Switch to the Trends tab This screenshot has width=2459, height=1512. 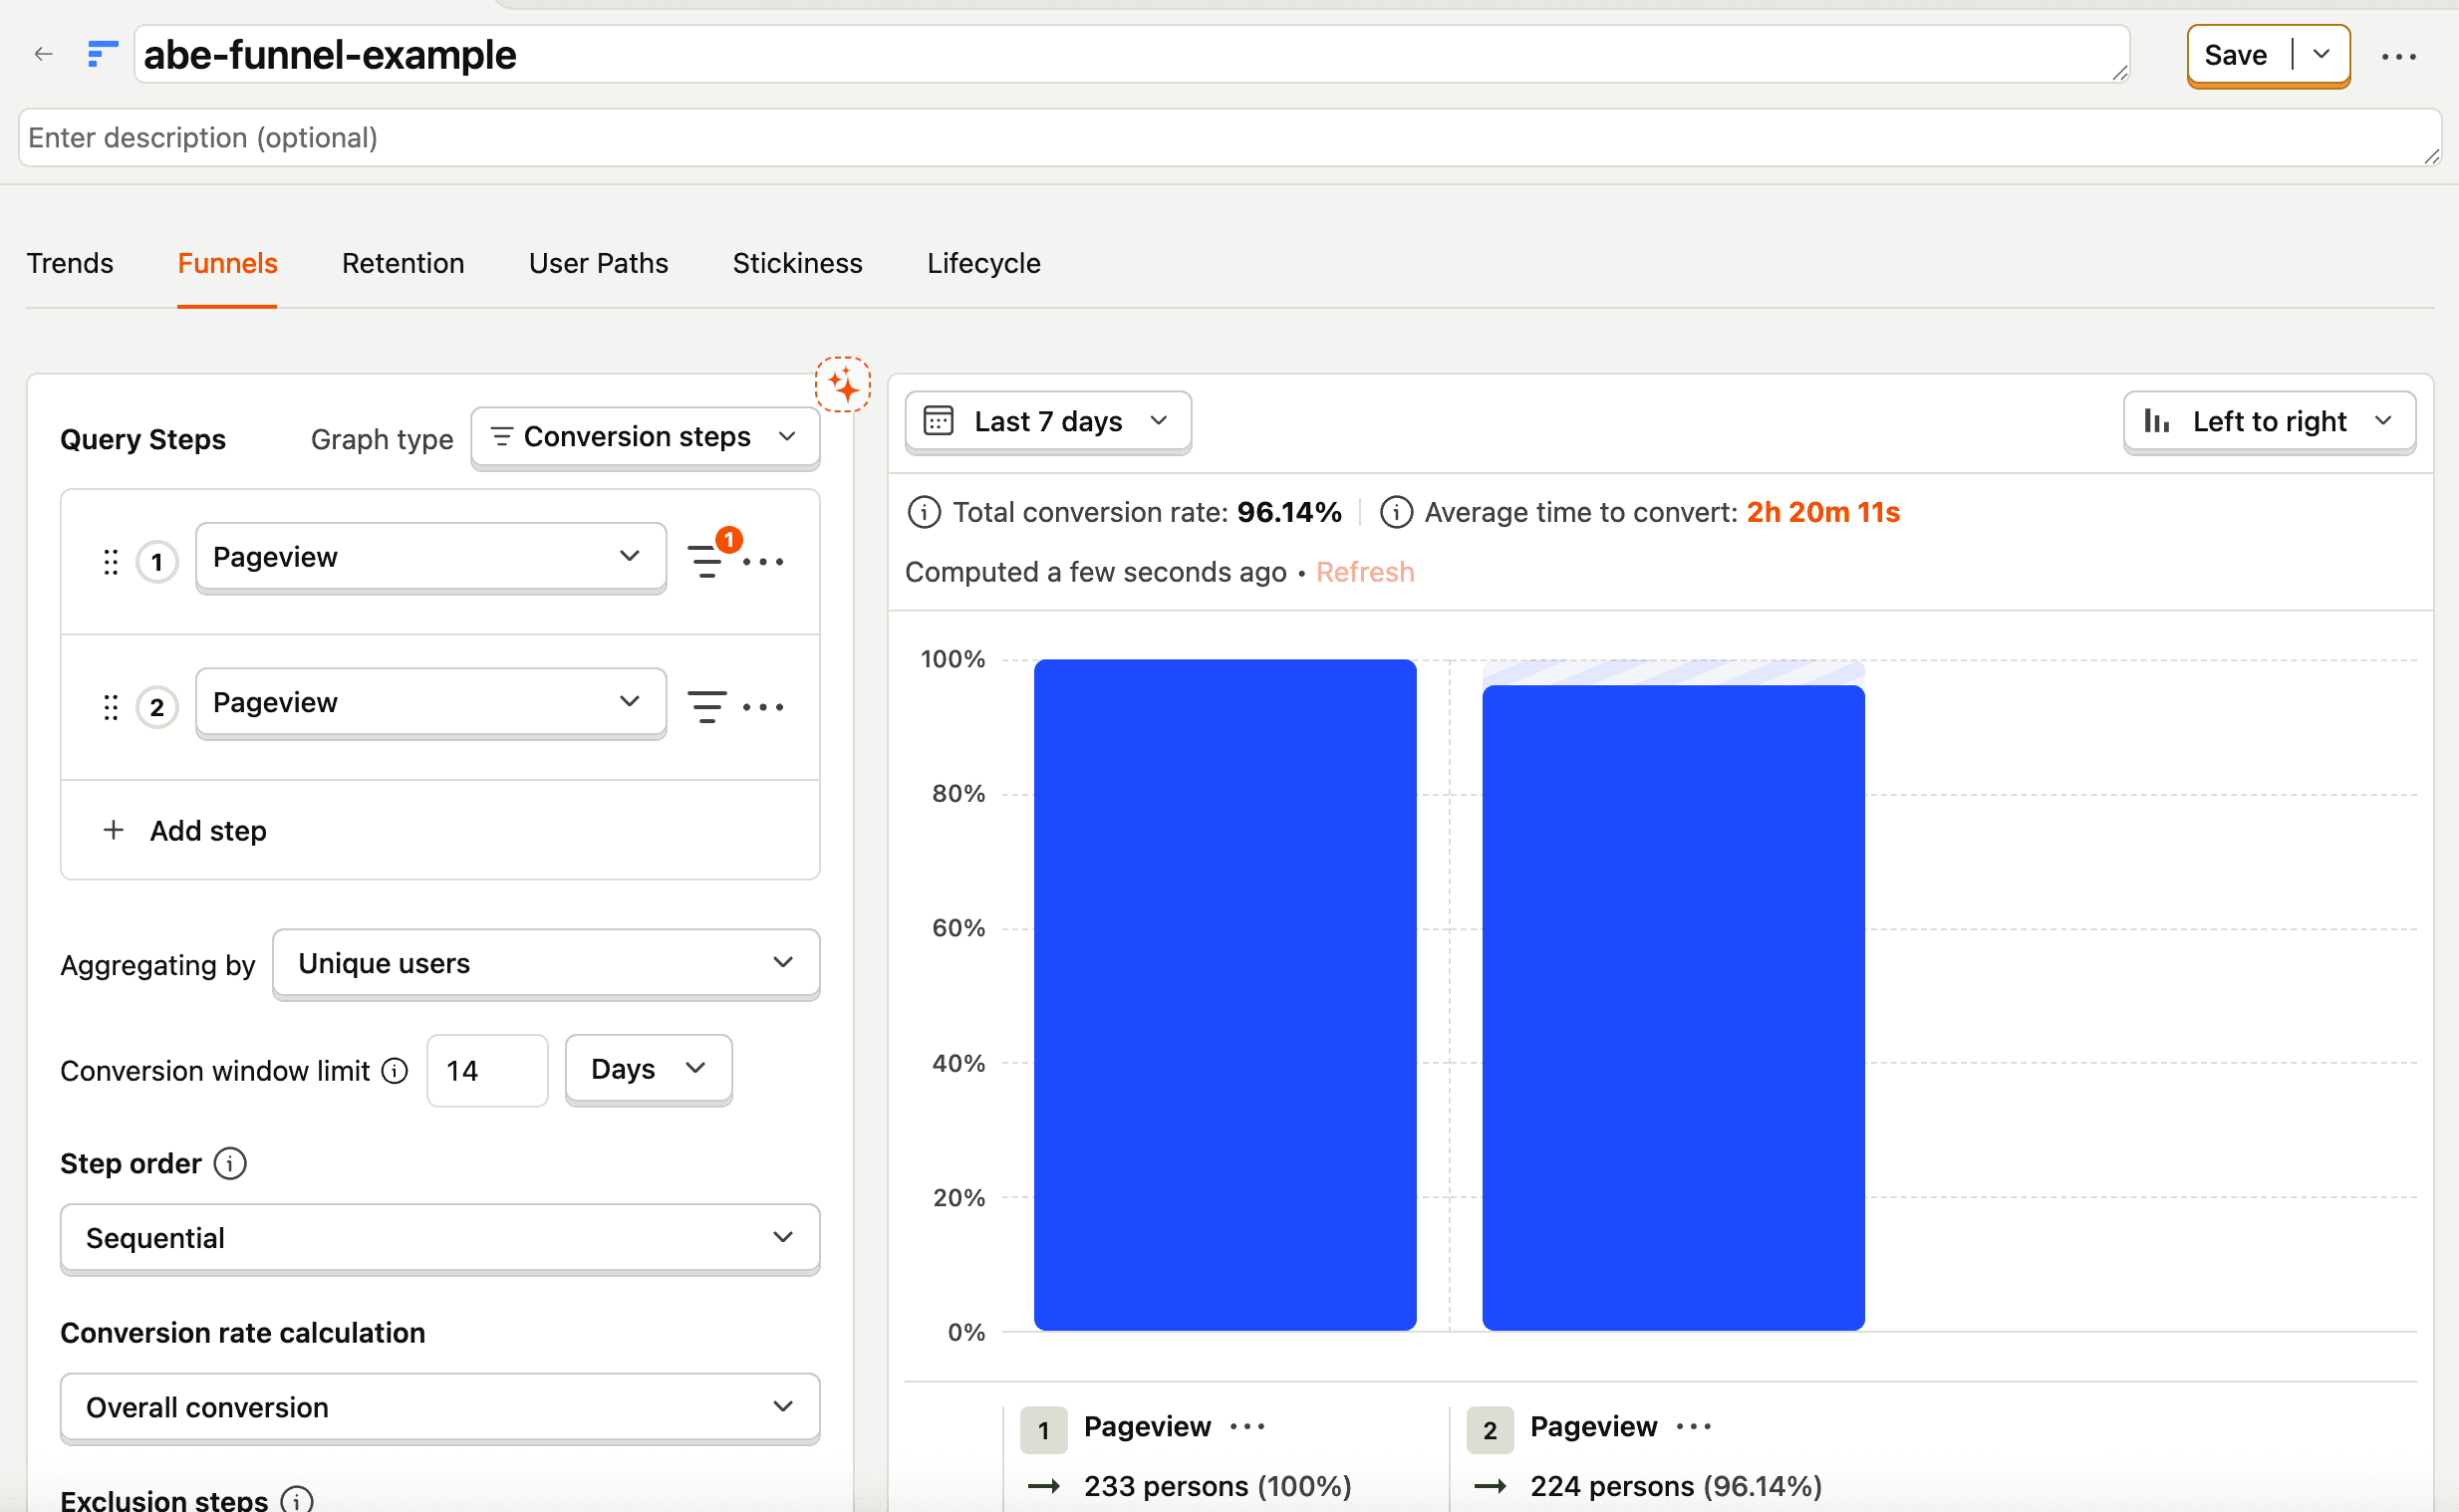[x=70, y=263]
